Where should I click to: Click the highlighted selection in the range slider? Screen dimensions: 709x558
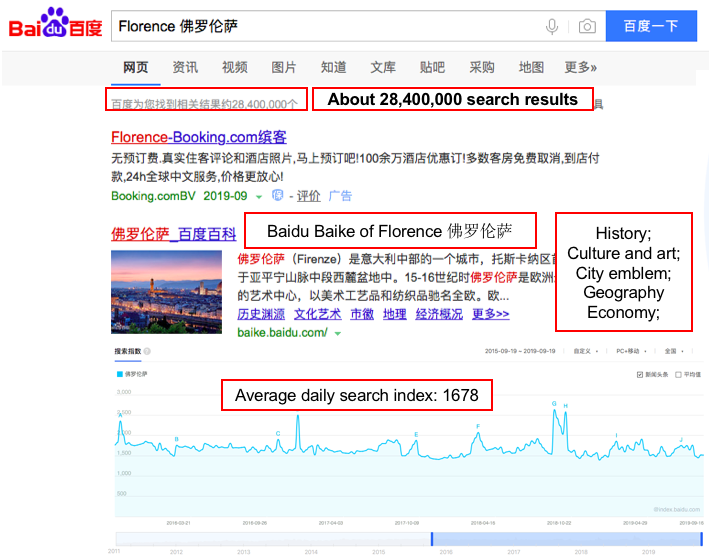pos(567,539)
